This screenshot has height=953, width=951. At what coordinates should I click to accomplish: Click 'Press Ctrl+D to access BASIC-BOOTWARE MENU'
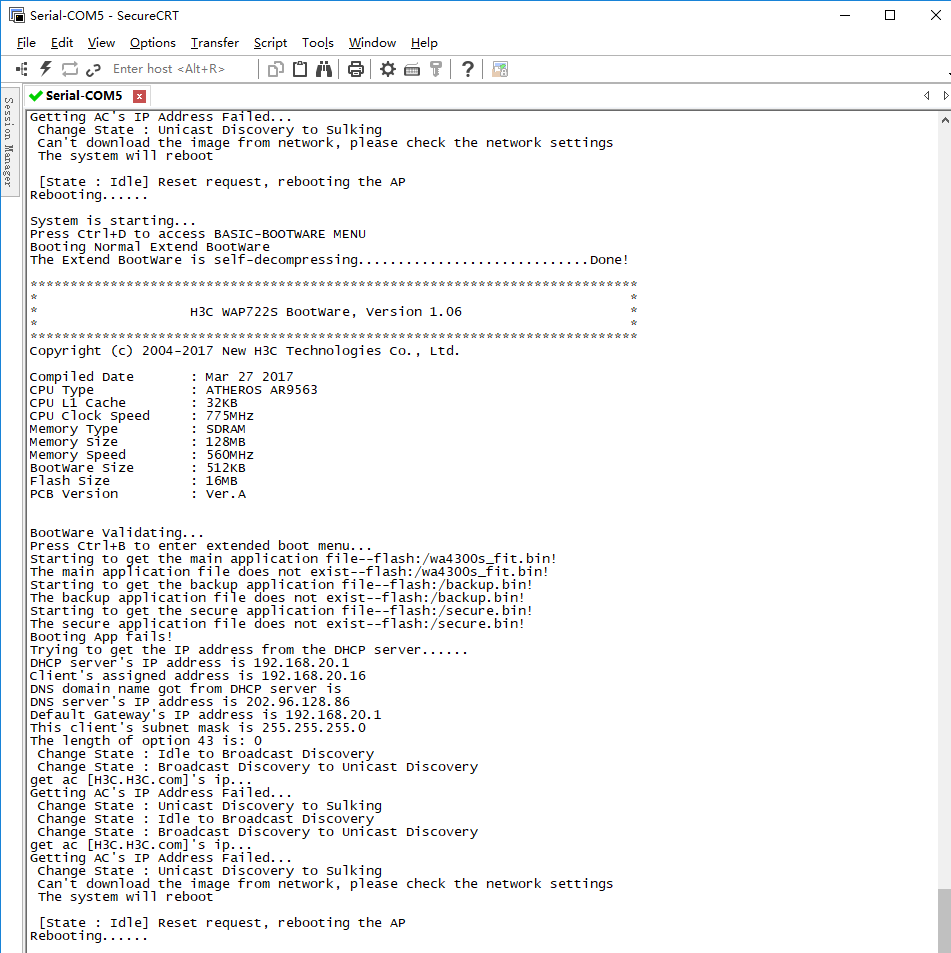(198, 234)
